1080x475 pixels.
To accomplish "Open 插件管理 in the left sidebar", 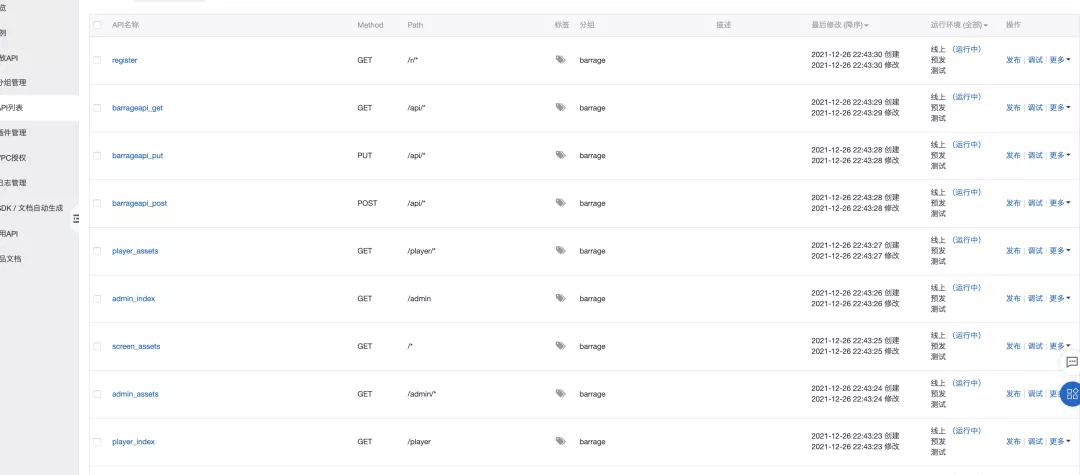I will [14, 132].
